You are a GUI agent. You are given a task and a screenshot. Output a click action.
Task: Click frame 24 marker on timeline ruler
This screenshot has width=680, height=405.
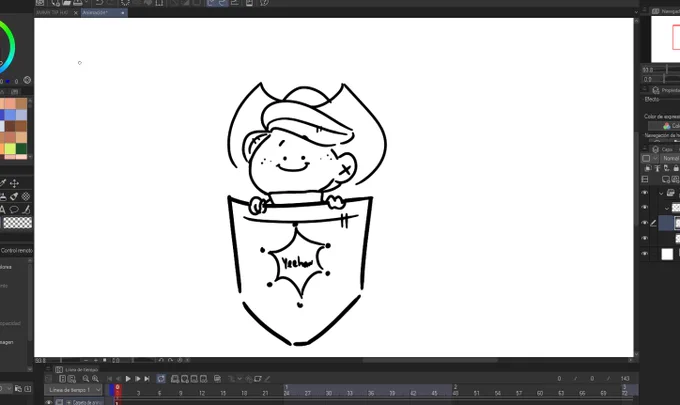286,393
